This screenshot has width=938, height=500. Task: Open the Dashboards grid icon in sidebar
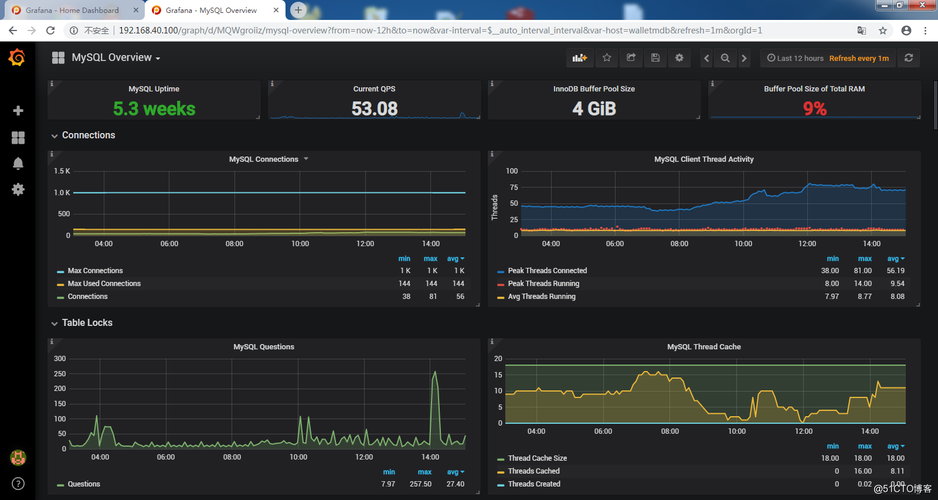[17, 137]
